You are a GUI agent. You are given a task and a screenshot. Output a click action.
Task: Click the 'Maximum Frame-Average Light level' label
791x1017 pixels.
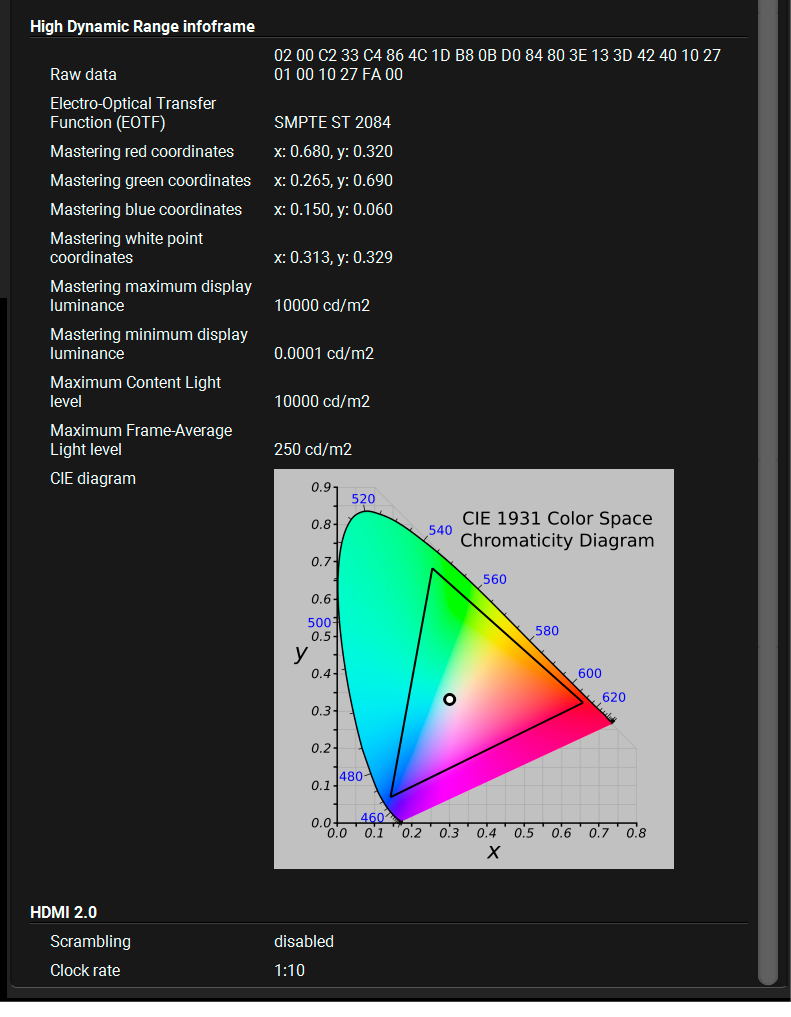point(141,440)
